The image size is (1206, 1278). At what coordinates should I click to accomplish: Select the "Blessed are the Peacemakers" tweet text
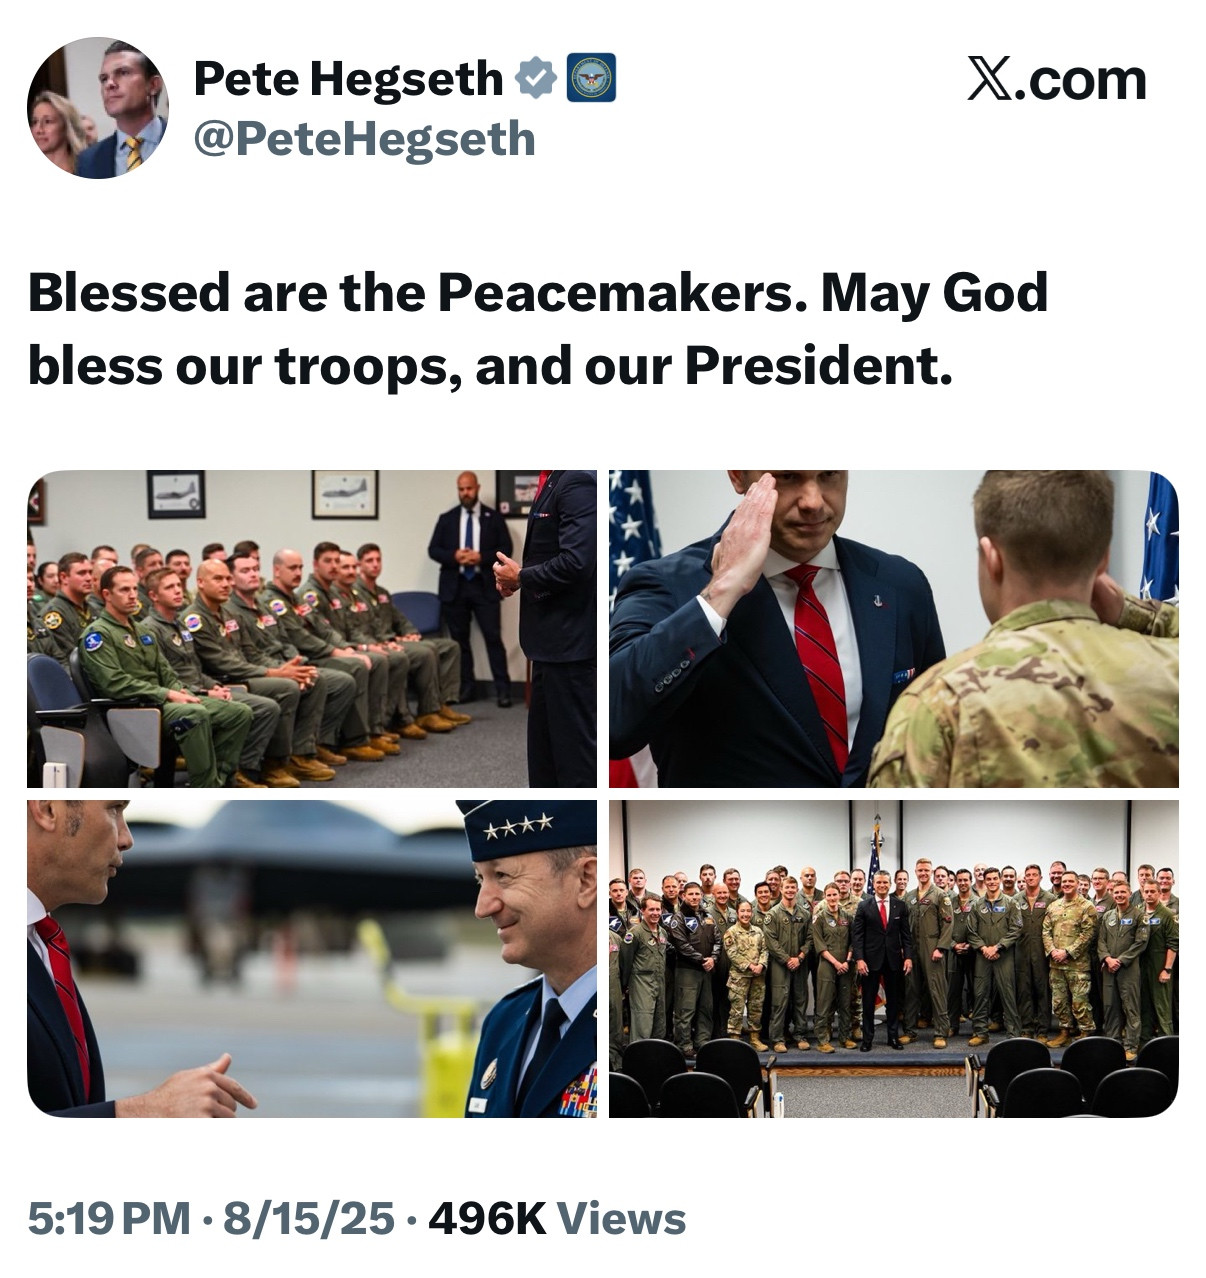538,329
